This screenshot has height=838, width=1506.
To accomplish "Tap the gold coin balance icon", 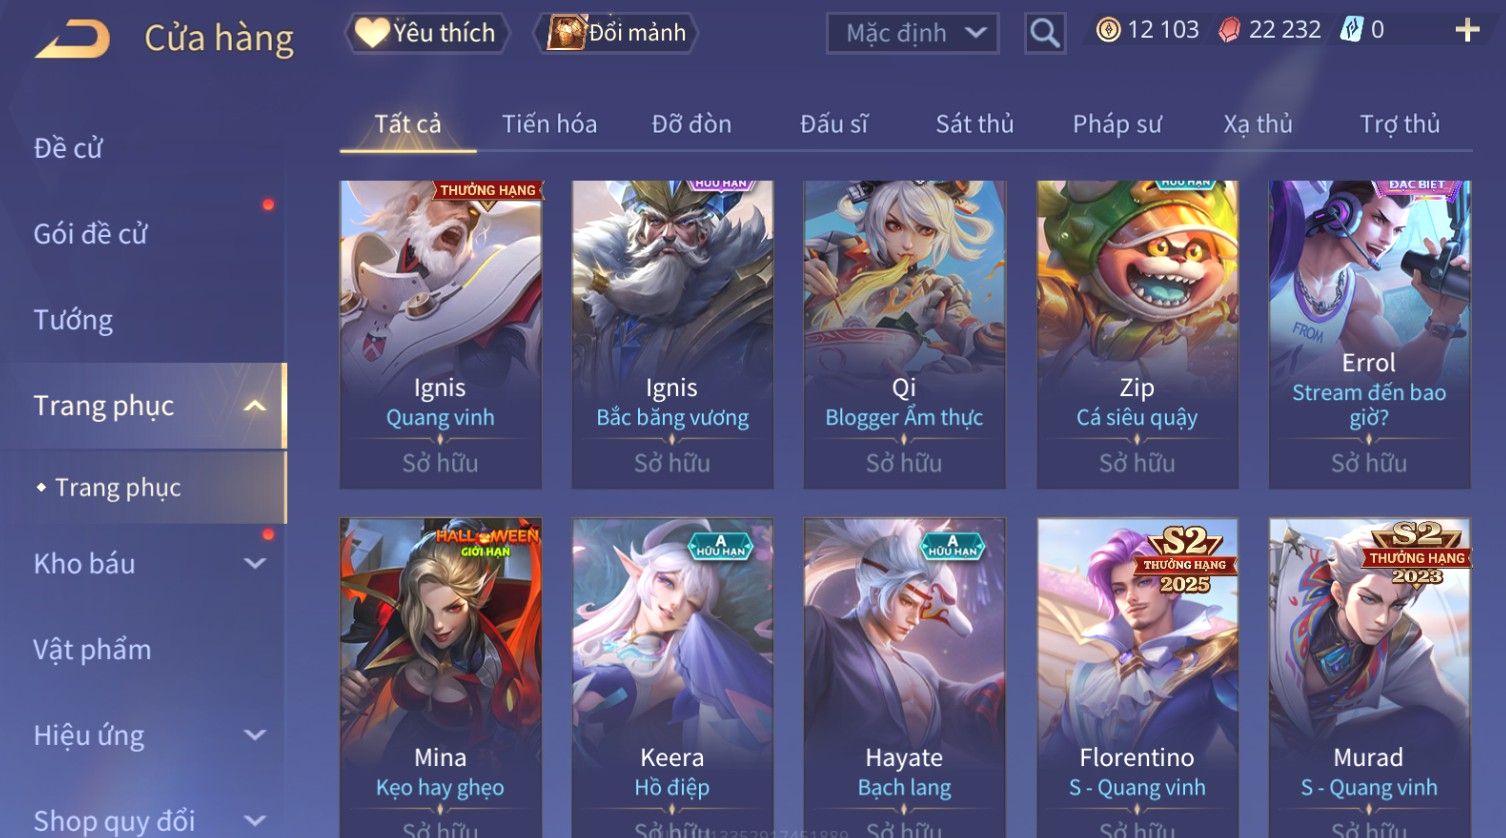I will click(x=1108, y=30).
